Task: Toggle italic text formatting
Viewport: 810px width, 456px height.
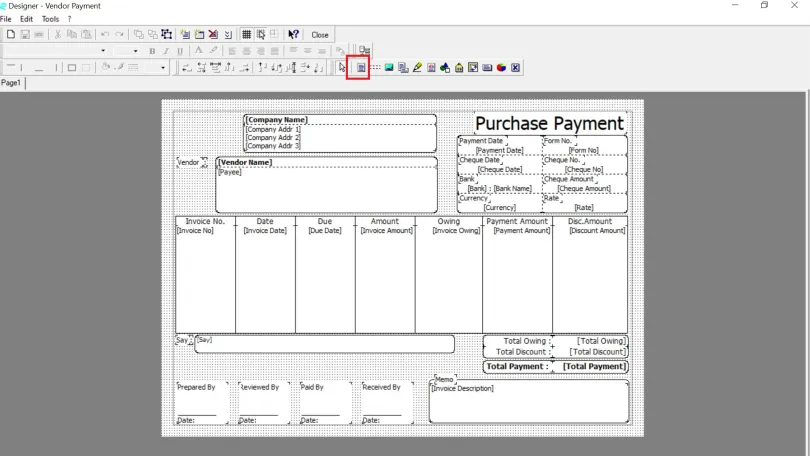Action: pyautogui.click(x=166, y=51)
